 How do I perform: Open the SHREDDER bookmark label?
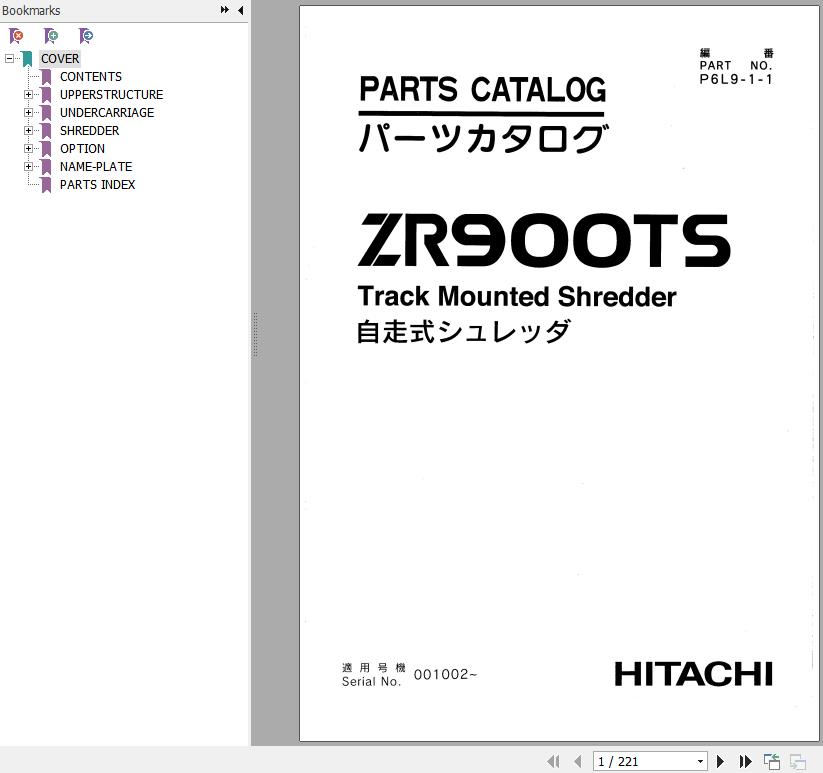click(x=89, y=131)
